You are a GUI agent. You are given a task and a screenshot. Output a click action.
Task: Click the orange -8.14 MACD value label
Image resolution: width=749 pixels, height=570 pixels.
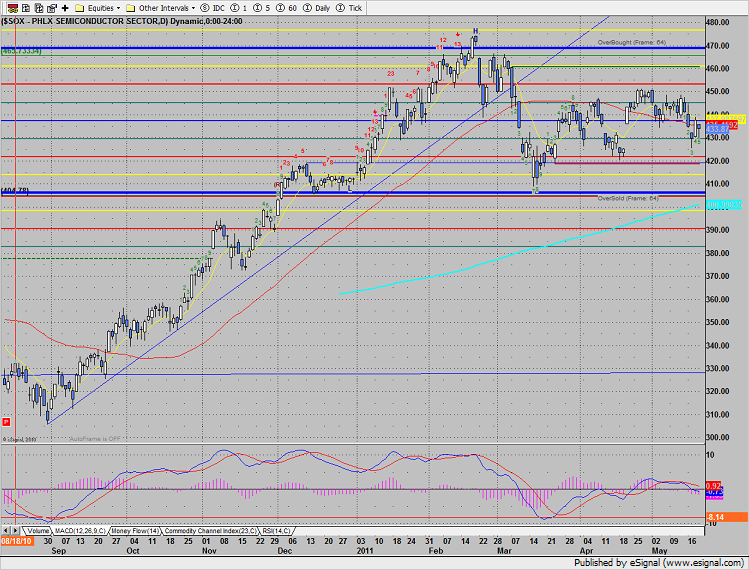[x=726, y=517]
